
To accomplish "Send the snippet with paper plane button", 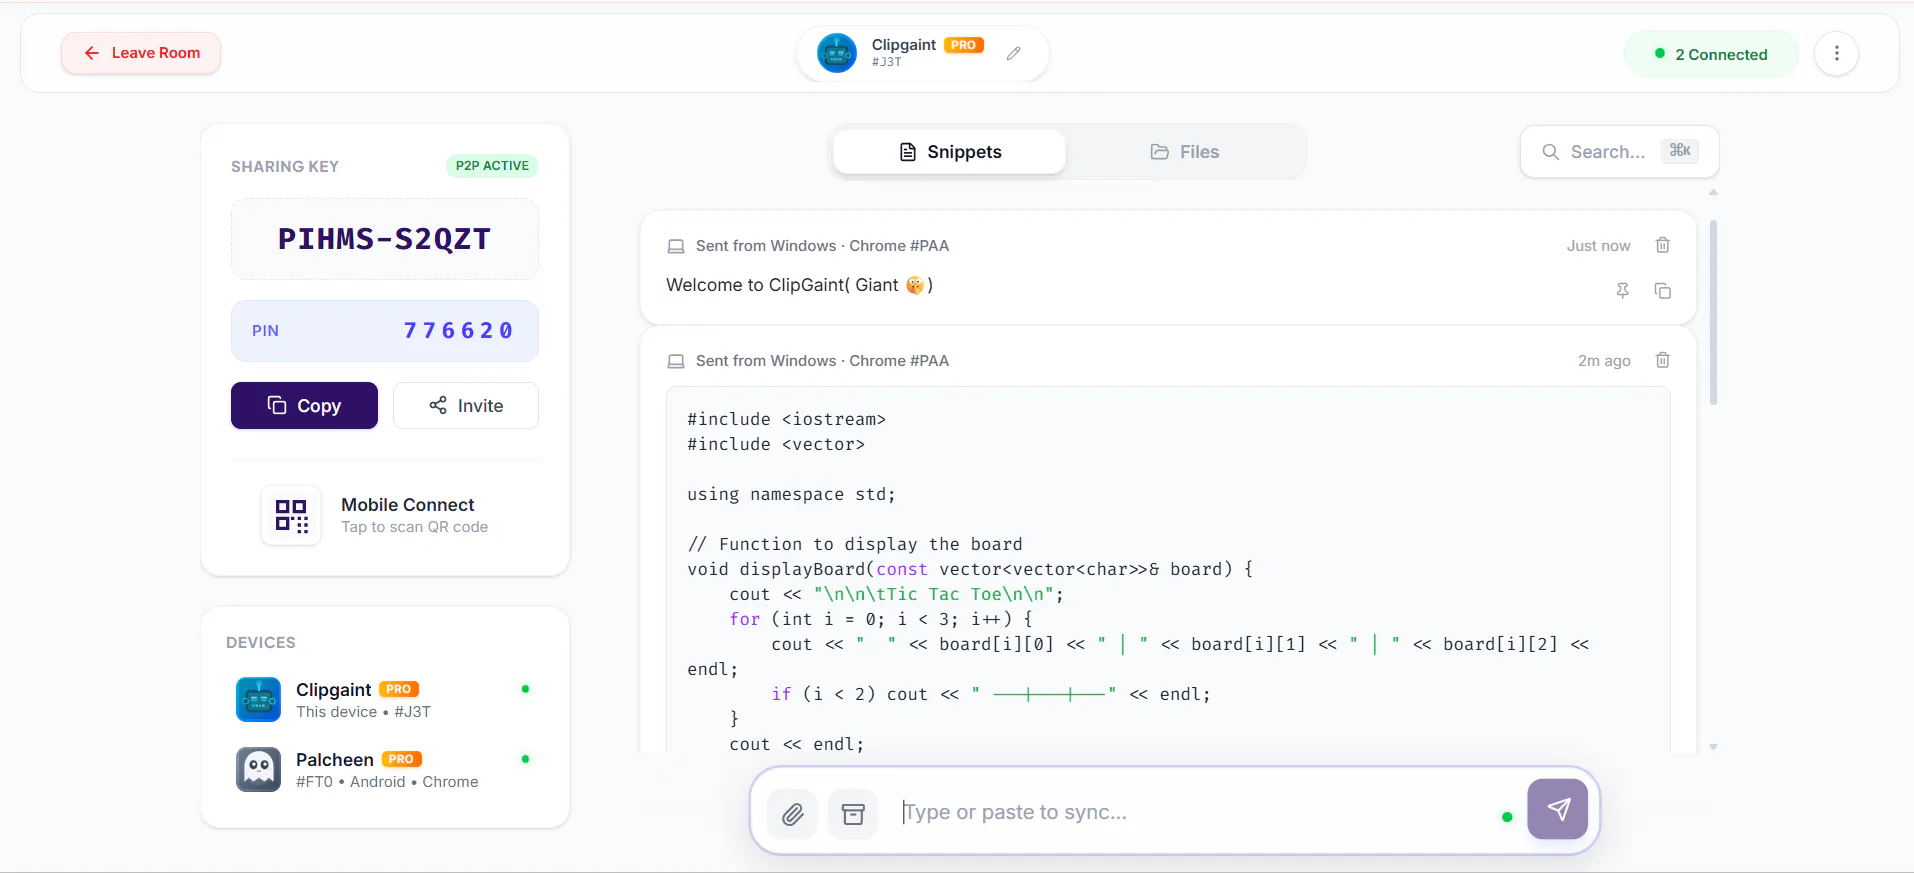I will (1558, 809).
